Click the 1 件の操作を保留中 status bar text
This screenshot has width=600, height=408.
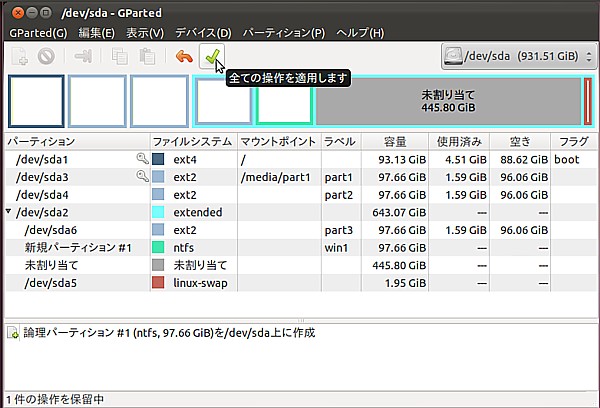click(x=55, y=399)
